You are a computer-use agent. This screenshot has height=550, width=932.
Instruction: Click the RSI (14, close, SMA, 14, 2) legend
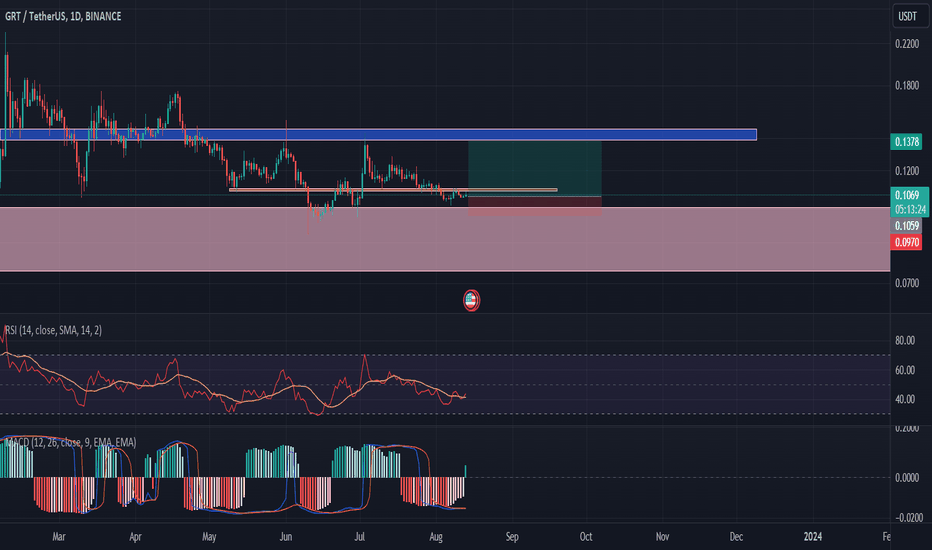coord(53,330)
